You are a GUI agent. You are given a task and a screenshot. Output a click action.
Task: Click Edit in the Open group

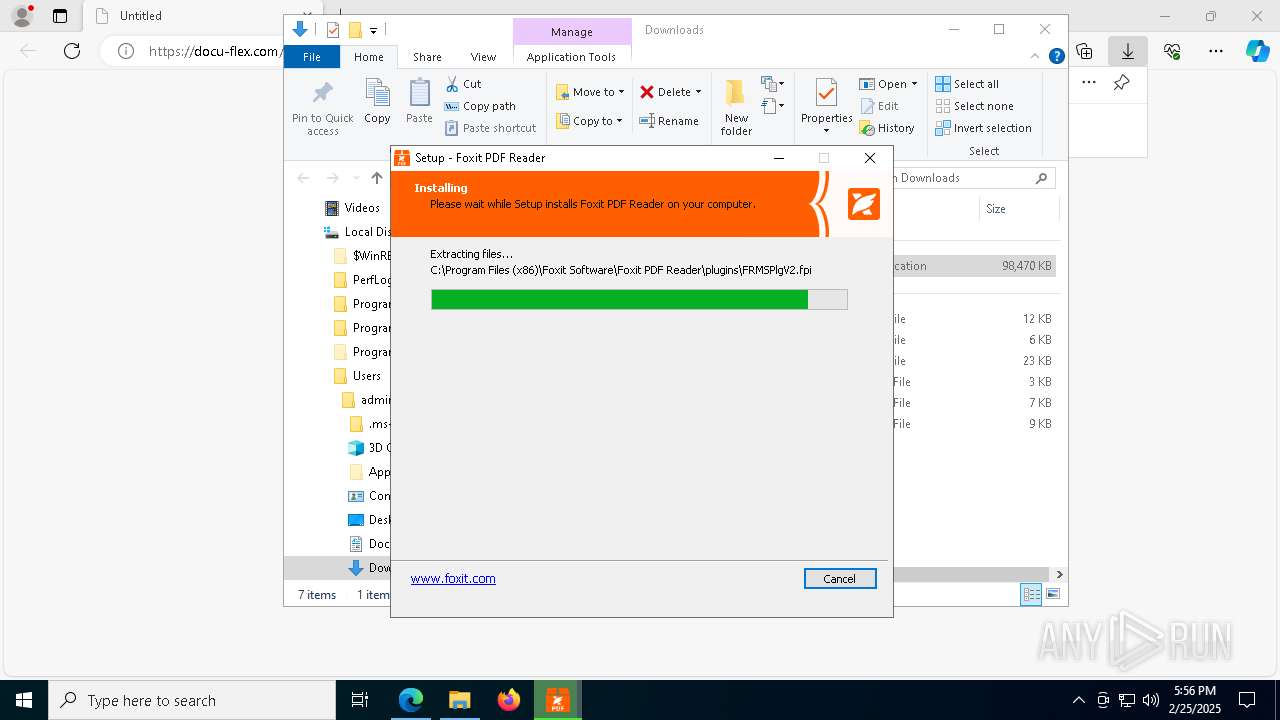tap(879, 106)
